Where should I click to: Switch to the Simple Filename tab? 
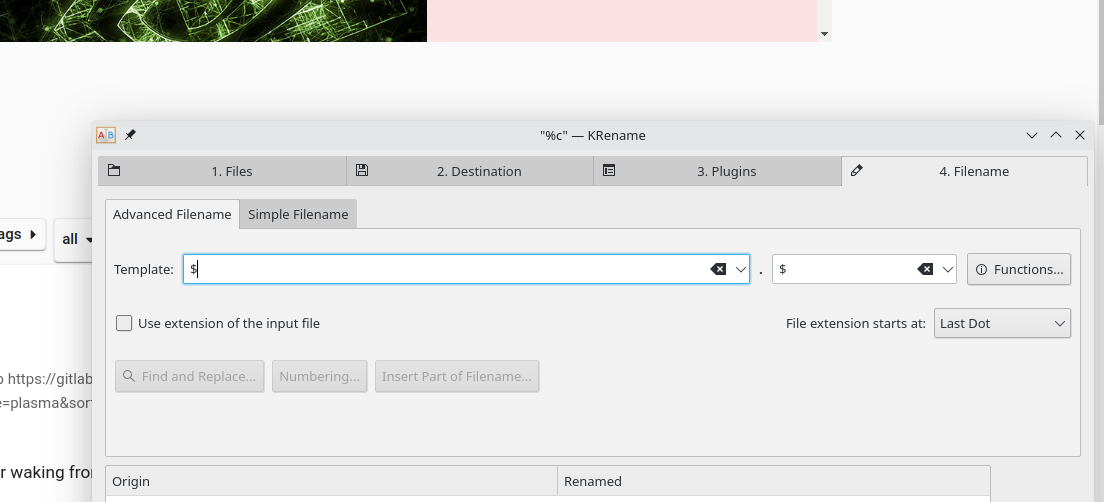[x=298, y=214]
